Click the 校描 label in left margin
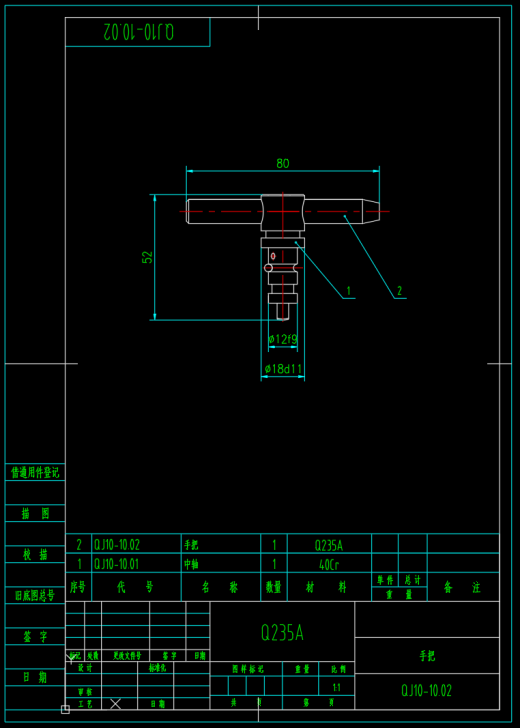 click(35, 554)
